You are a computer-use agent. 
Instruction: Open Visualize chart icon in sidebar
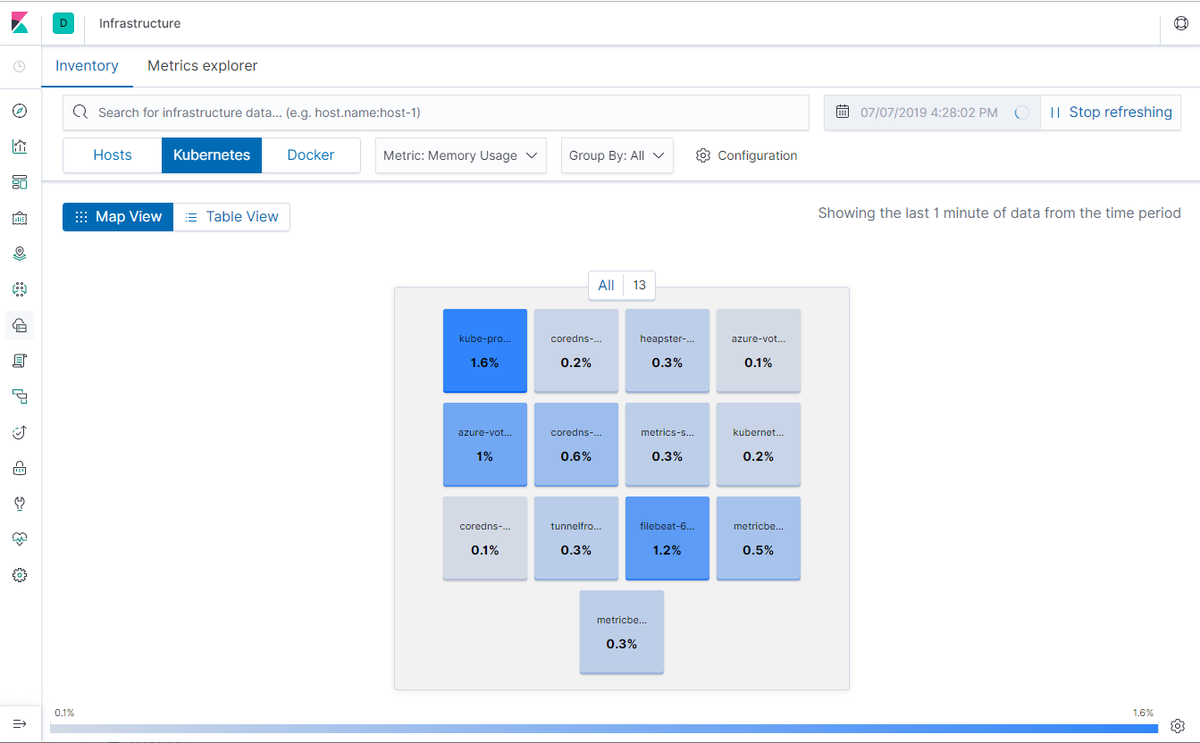pos(19,146)
